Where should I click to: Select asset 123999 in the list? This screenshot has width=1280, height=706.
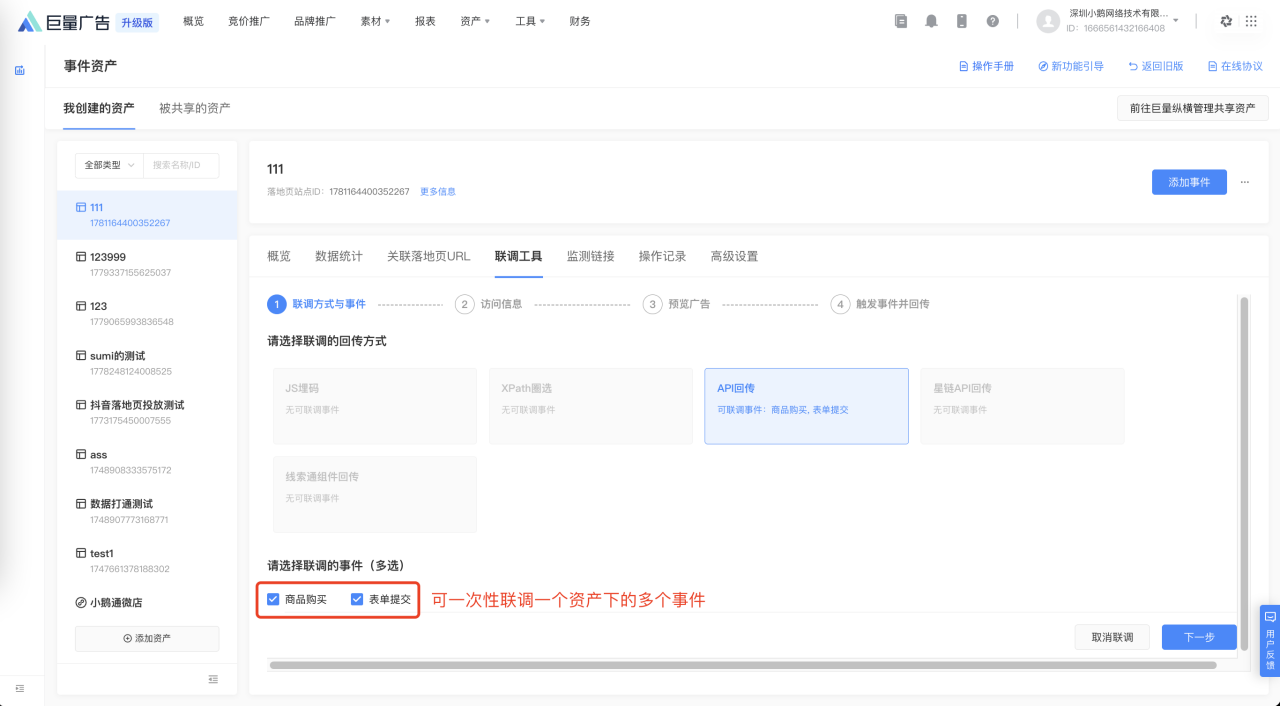pyautogui.click(x=147, y=264)
